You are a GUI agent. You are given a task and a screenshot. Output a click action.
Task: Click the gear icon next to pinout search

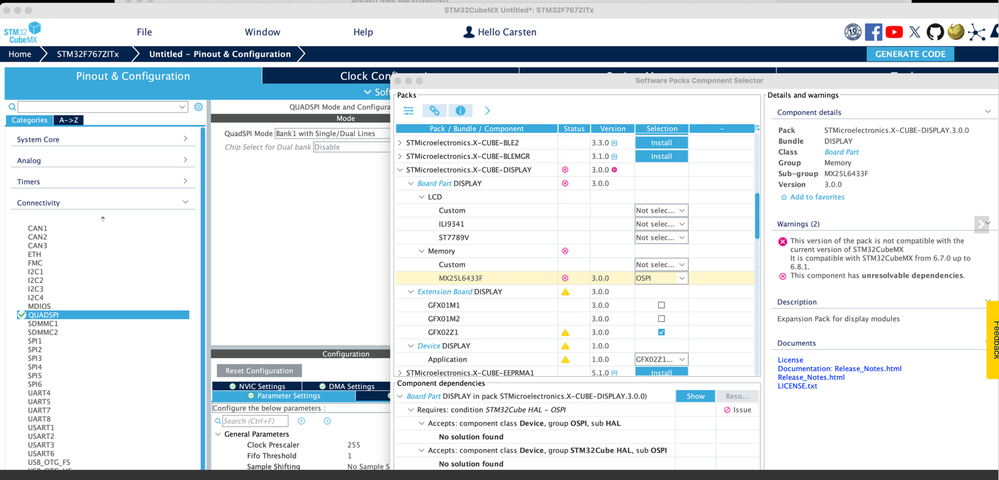click(198, 106)
